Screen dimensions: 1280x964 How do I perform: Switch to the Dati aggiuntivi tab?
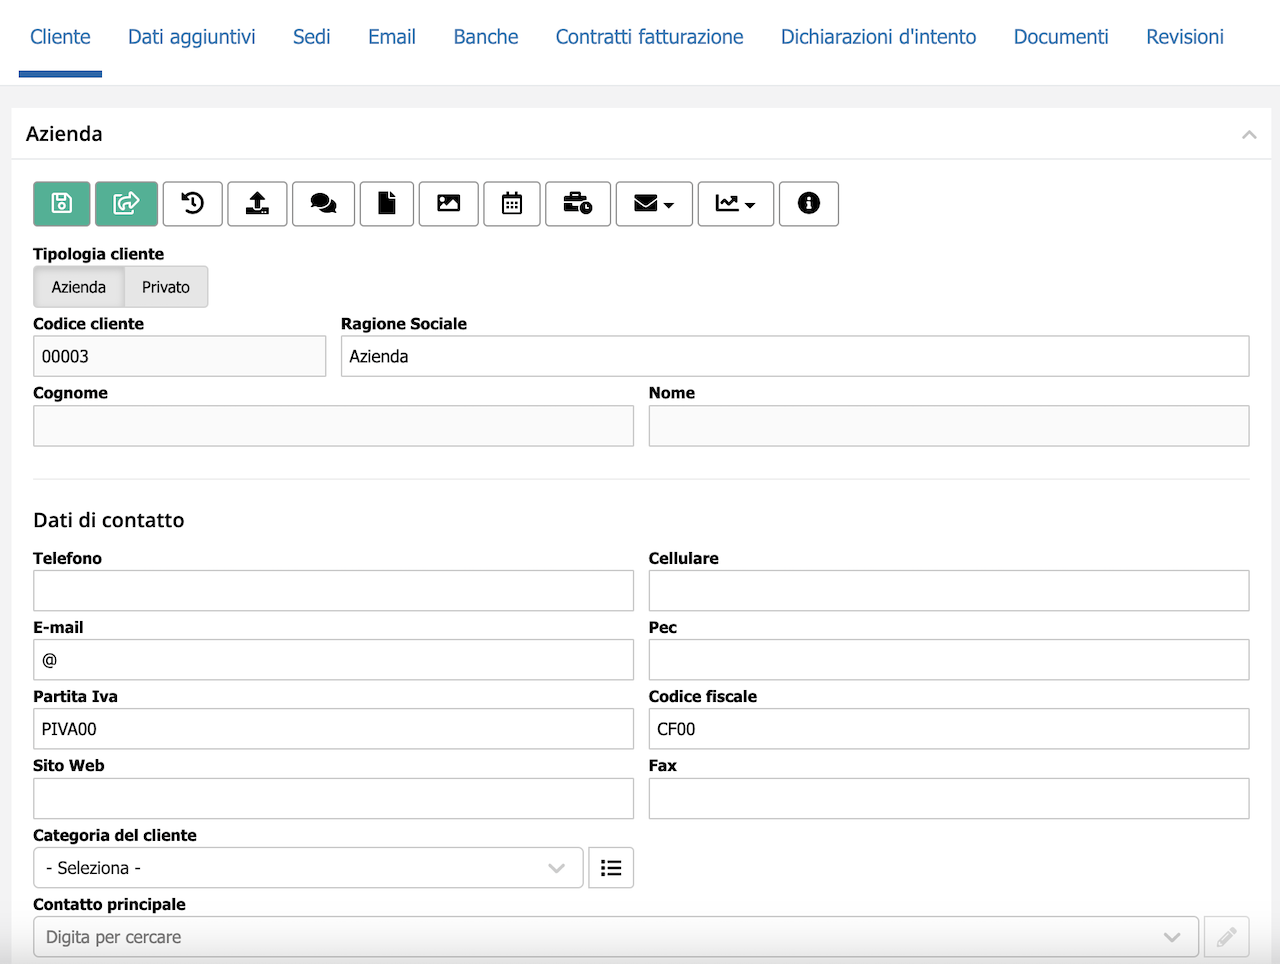(x=192, y=37)
